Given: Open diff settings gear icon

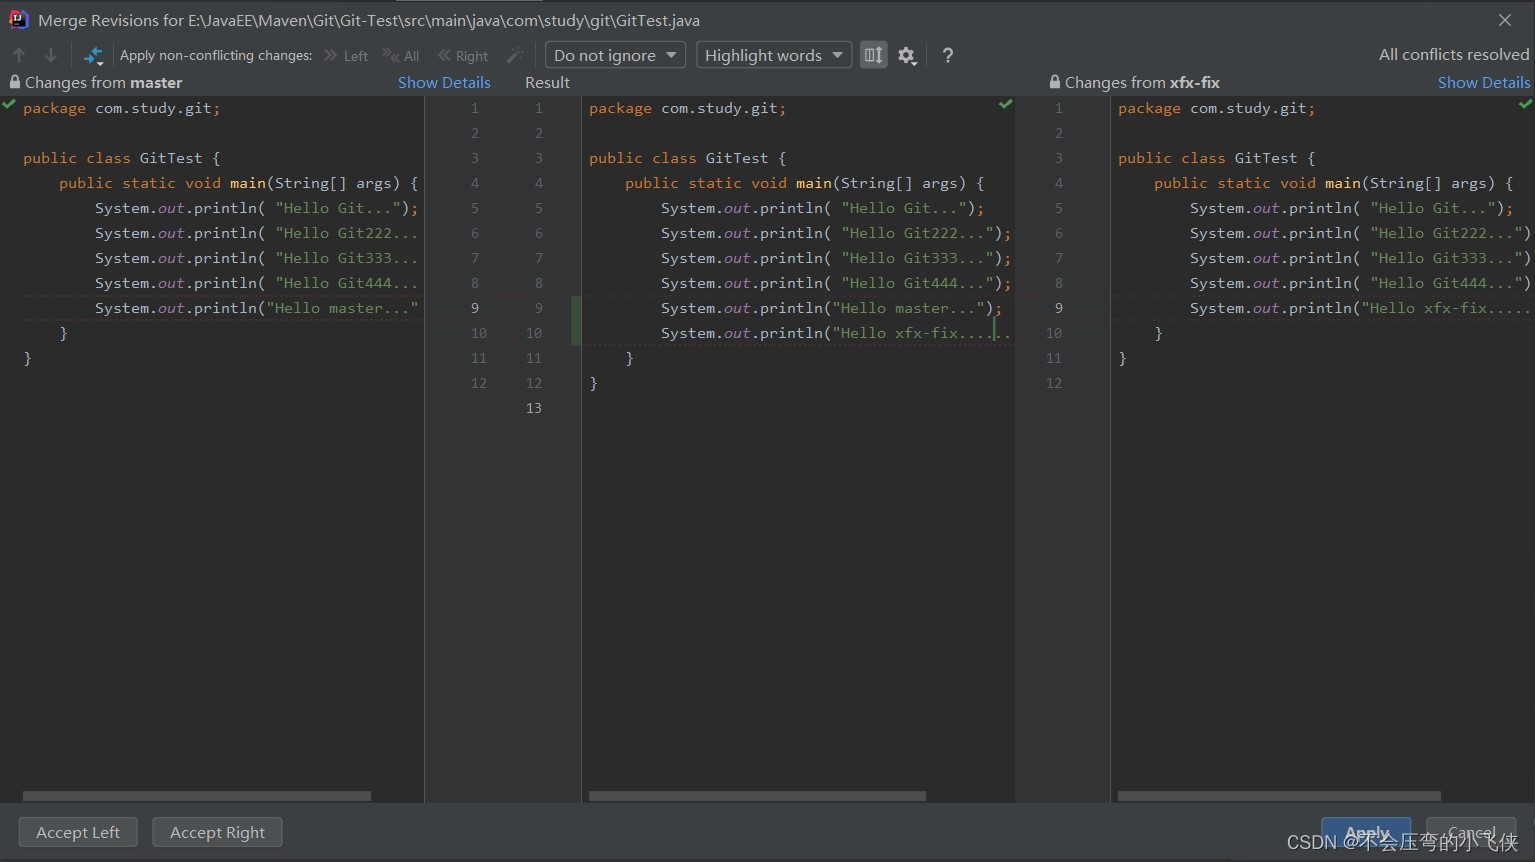Looking at the screenshot, I should click(907, 56).
